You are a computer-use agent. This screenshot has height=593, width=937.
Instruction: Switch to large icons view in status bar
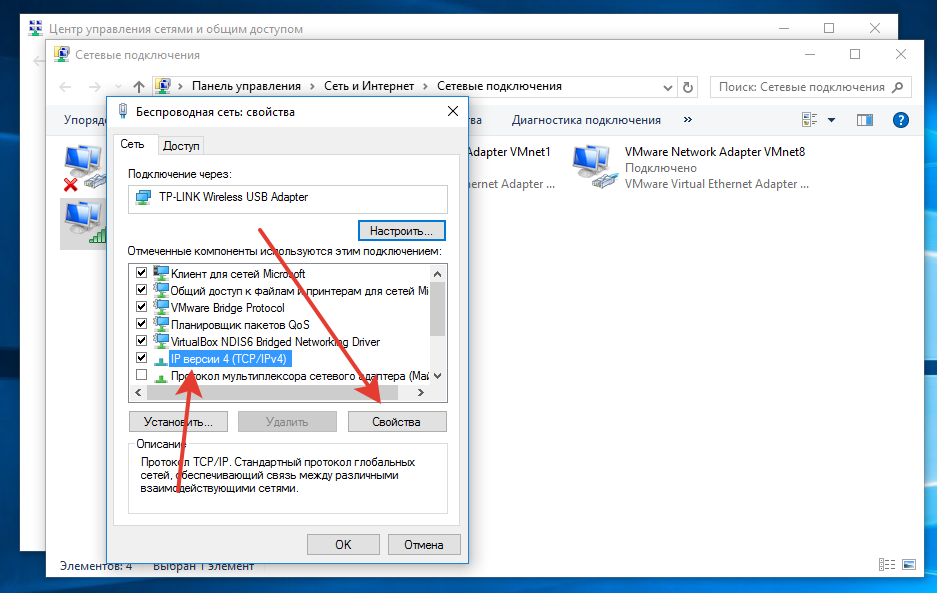[909, 564]
